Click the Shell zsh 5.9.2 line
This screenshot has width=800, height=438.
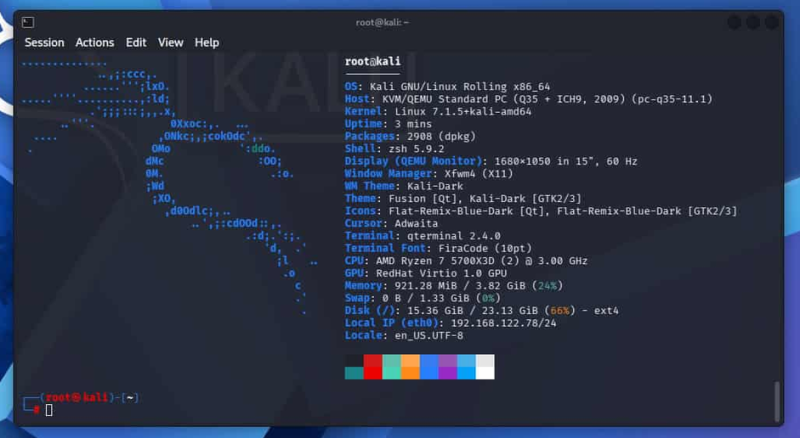[394, 149]
